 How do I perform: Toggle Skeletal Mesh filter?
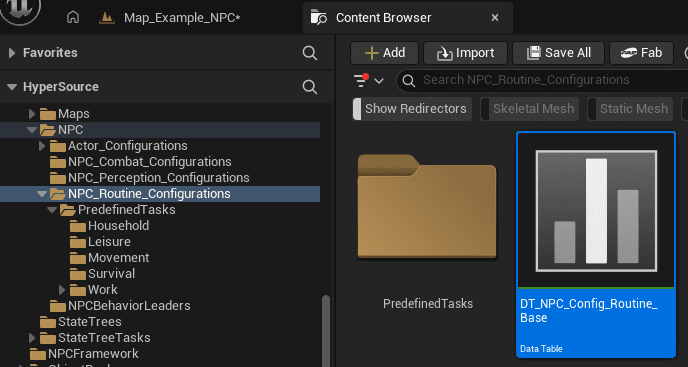(530, 109)
